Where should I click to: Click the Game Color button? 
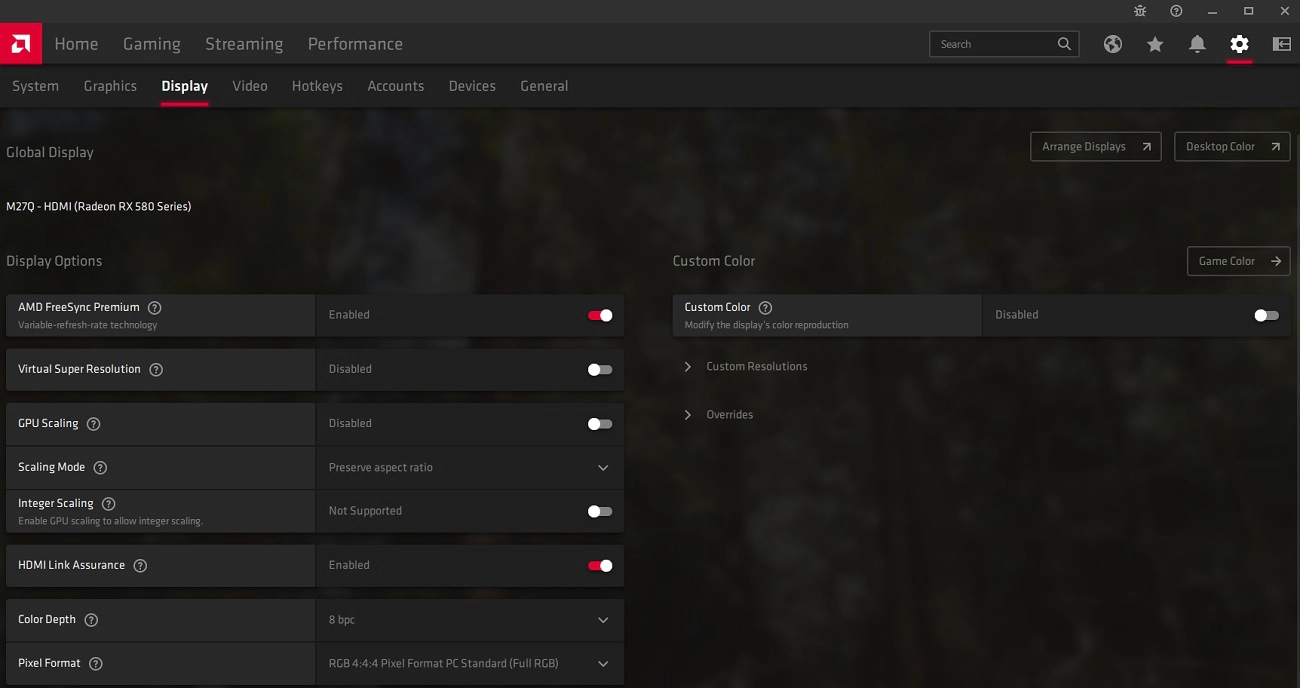tap(1238, 261)
